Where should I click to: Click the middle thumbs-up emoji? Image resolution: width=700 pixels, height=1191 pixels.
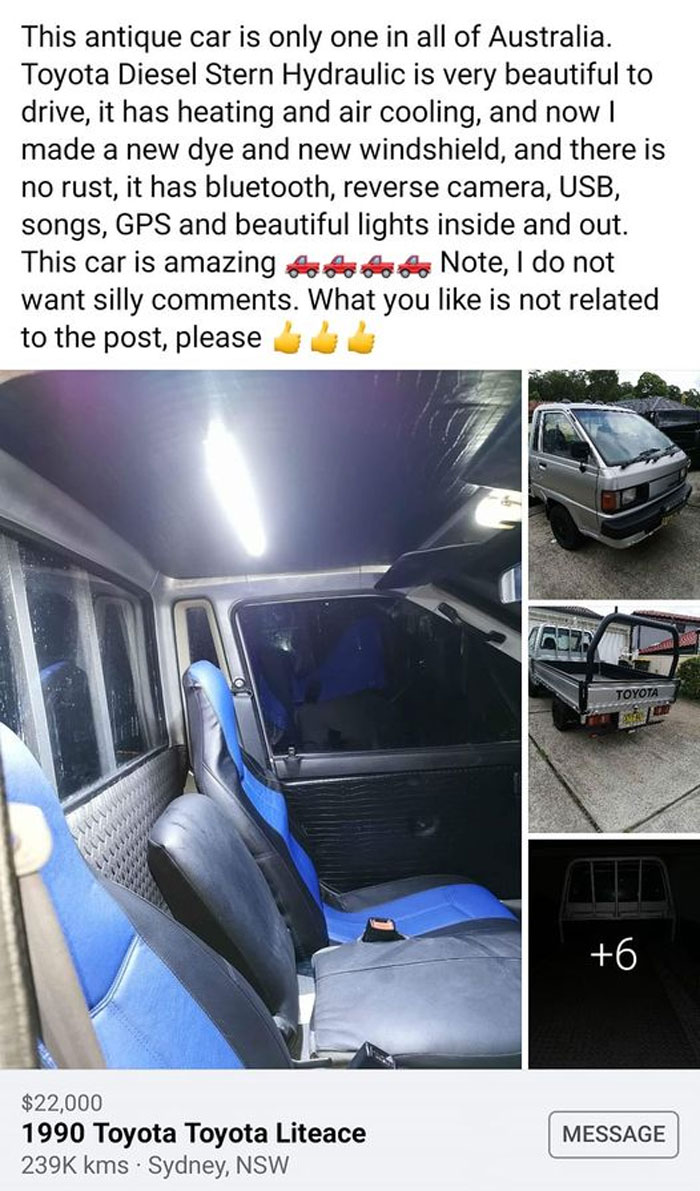(x=324, y=338)
